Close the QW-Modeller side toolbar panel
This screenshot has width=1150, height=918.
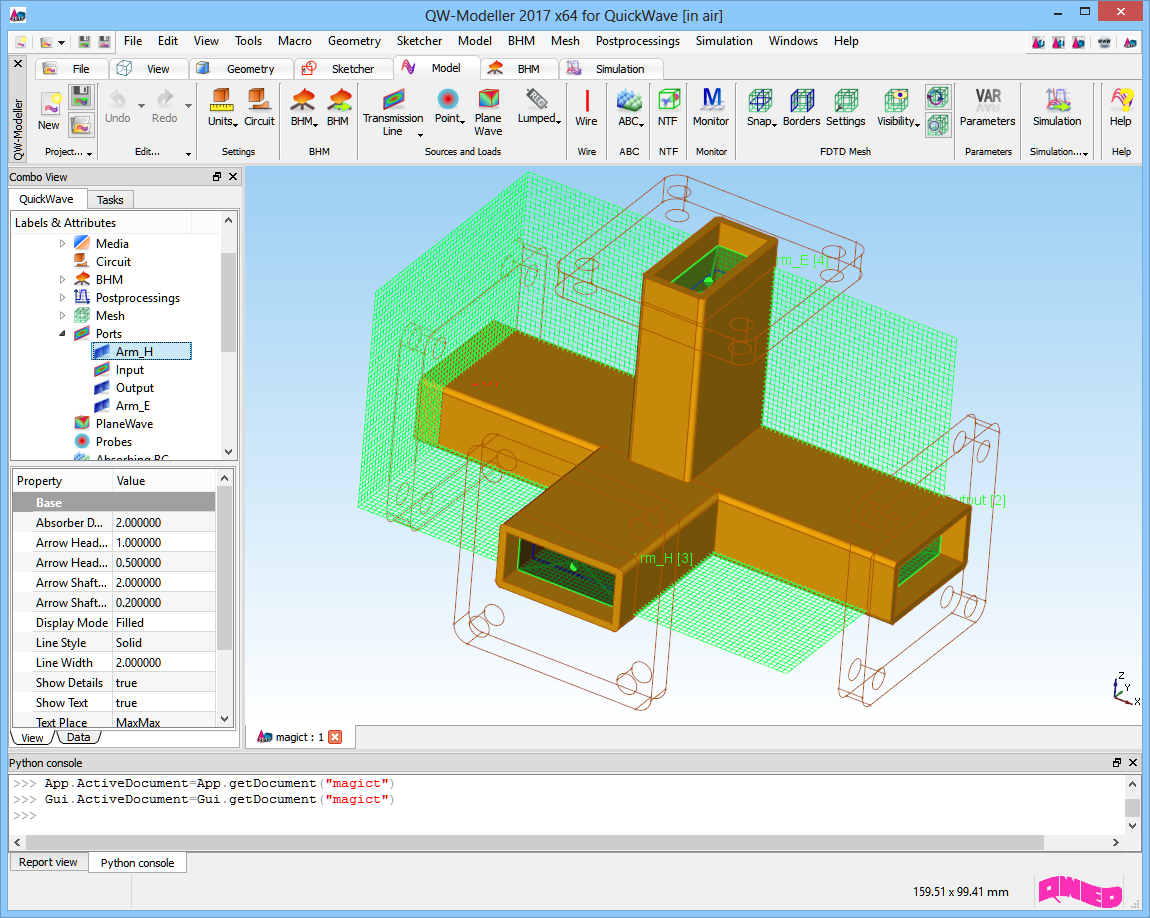click(x=18, y=64)
